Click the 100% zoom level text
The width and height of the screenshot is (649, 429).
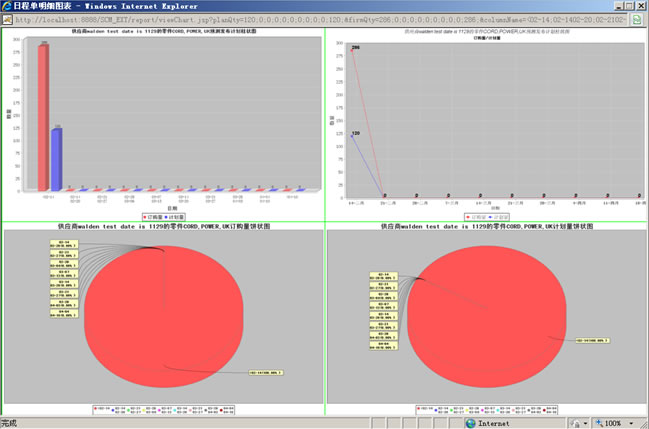pyautogui.click(x=616, y=423)
